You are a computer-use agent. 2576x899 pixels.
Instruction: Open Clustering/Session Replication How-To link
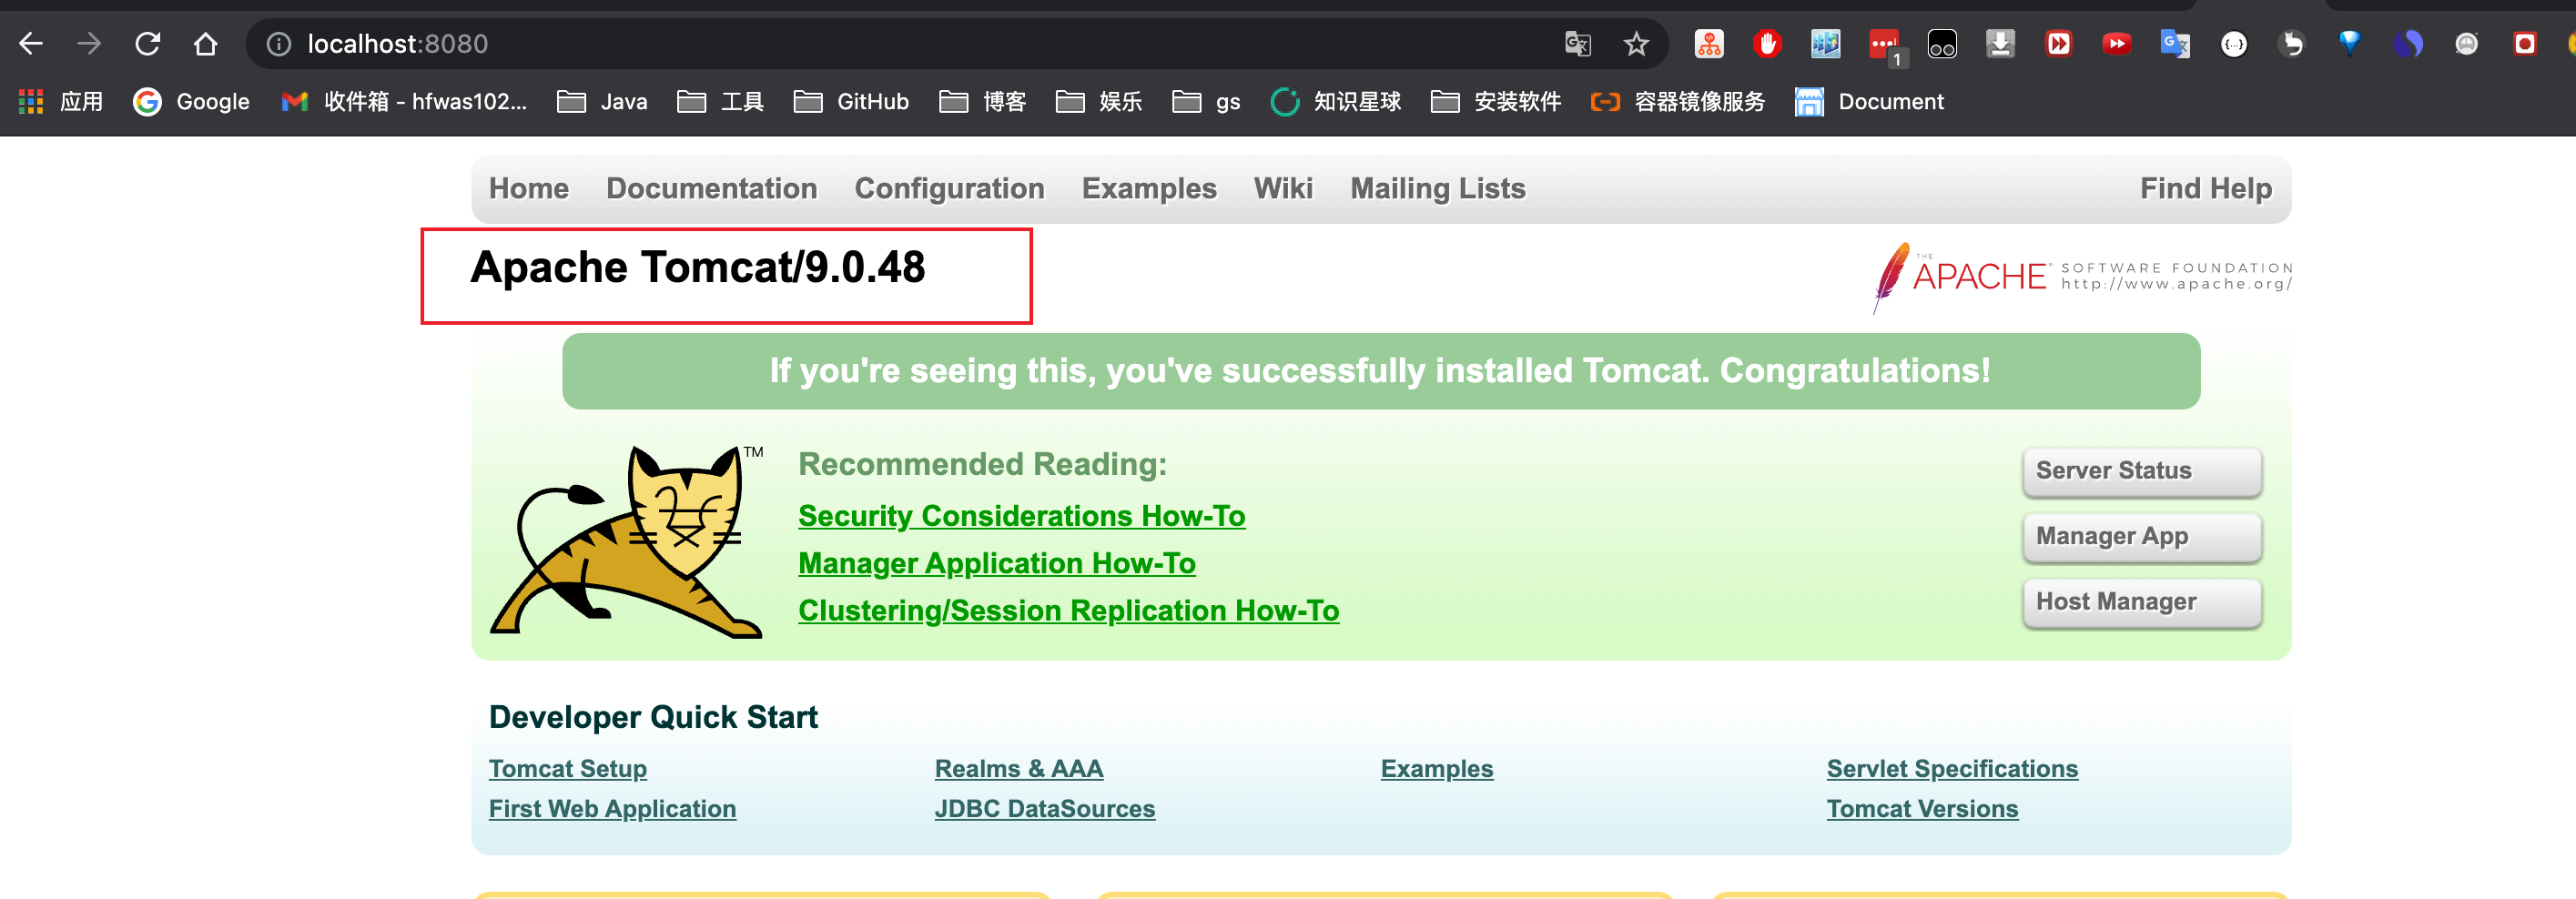pyautogui.click(x=1068, y=611)
